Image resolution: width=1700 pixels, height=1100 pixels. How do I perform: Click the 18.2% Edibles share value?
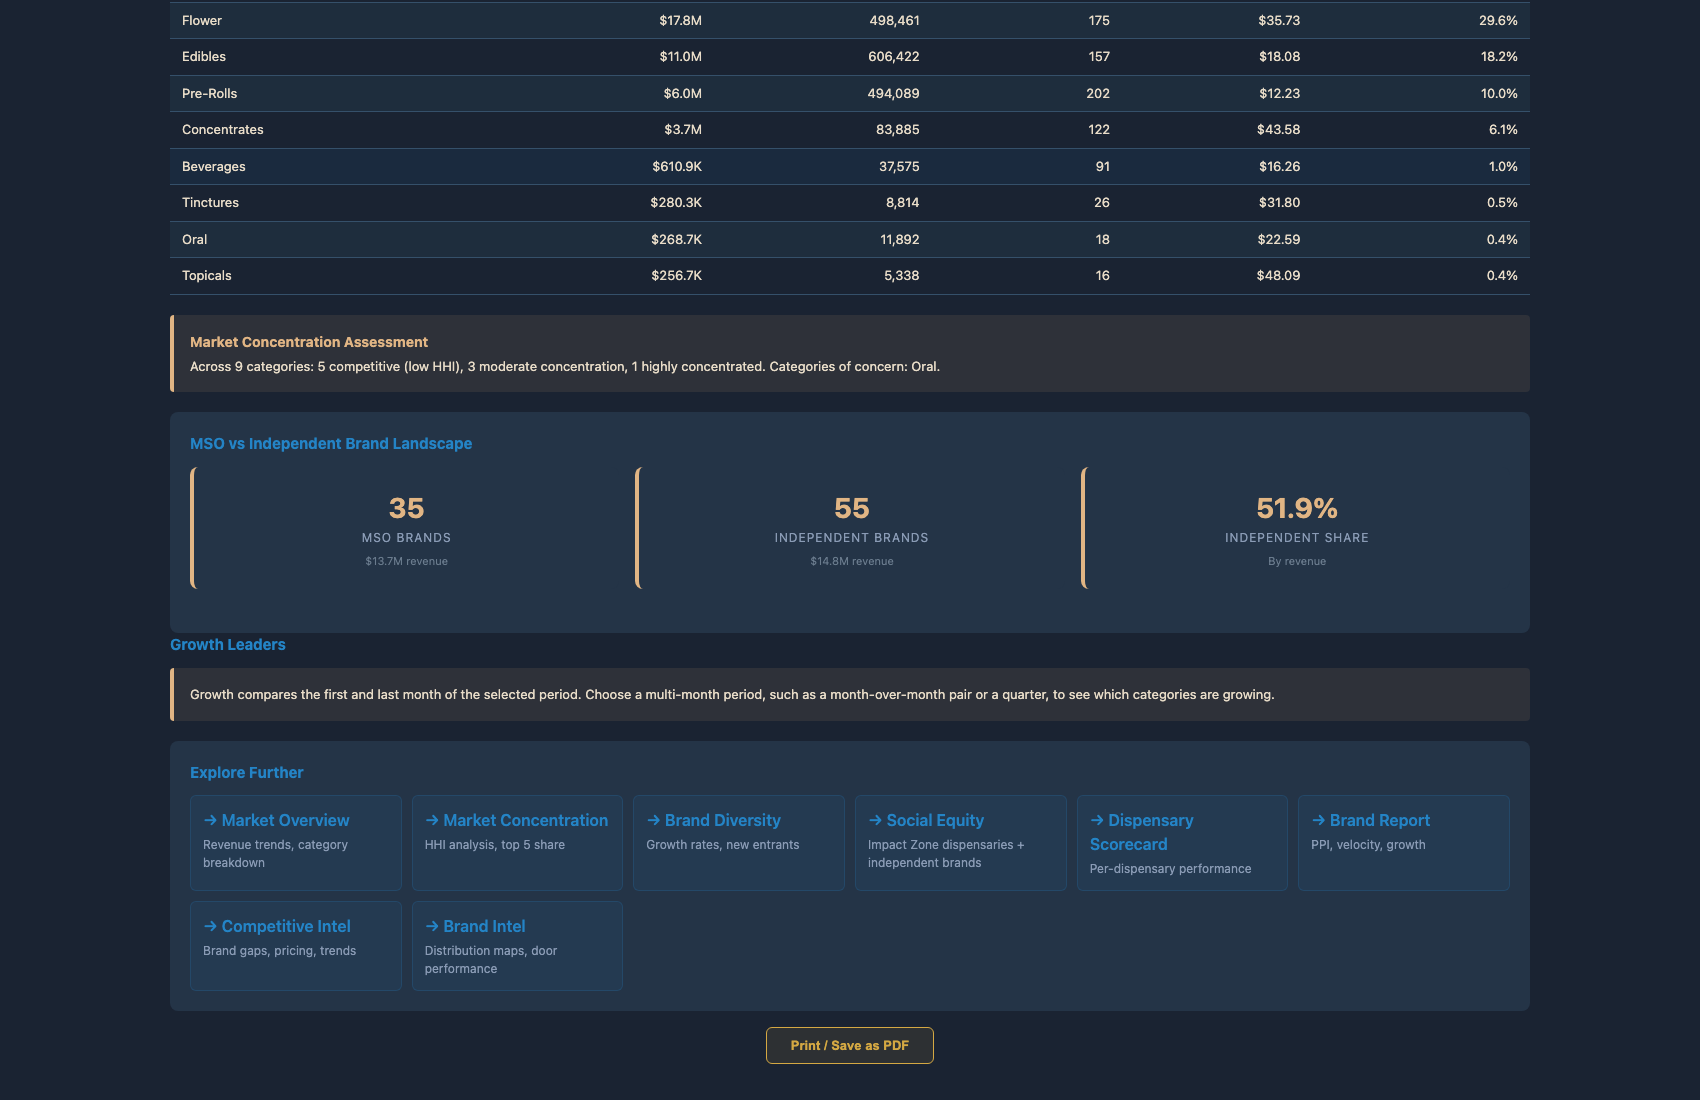[x=1499, y=57]
